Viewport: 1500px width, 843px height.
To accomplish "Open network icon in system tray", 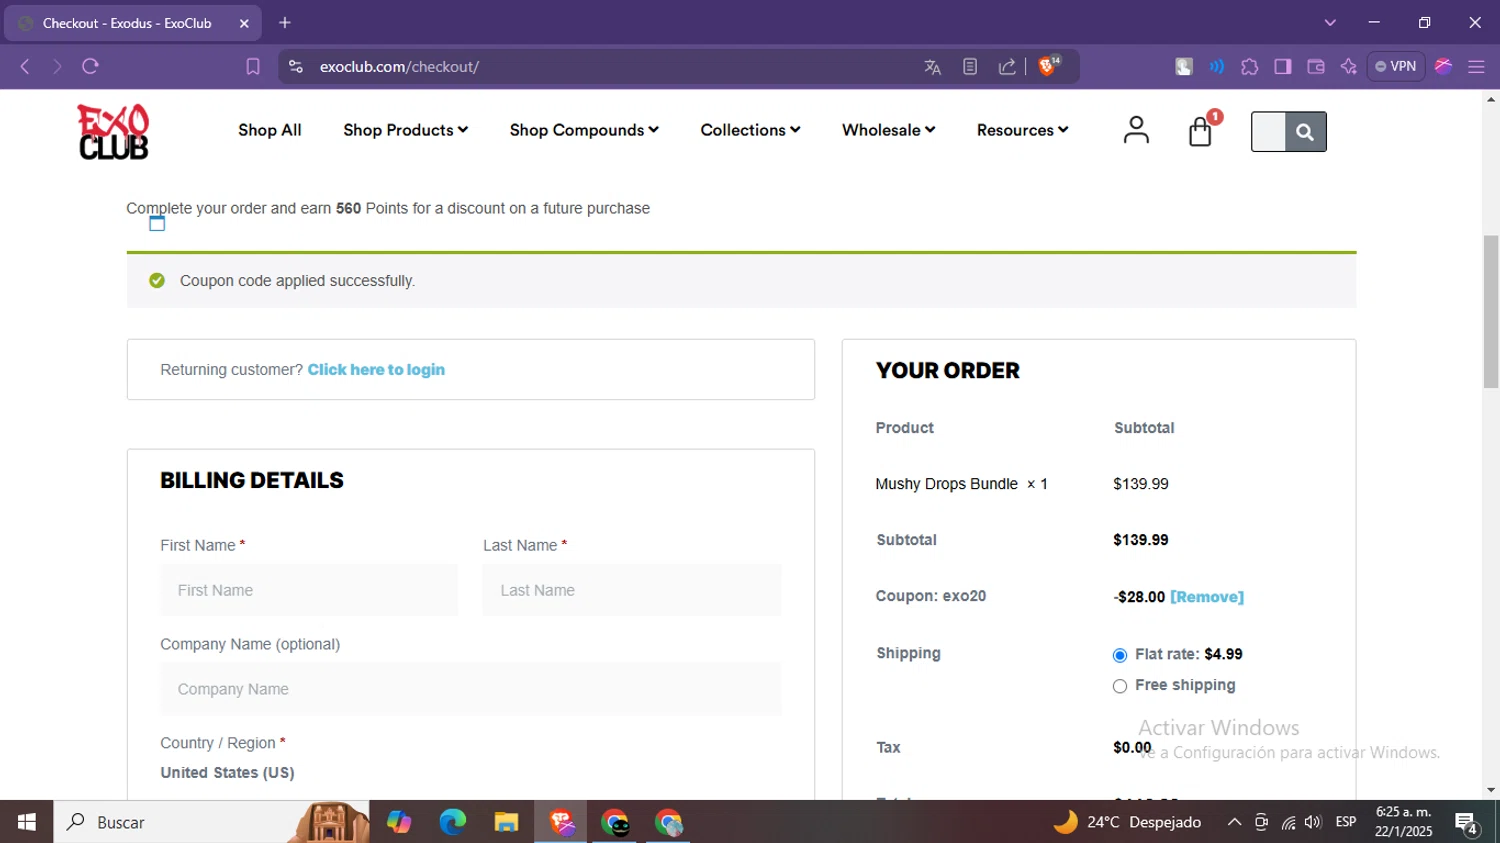I will (x=1288, y=822).
